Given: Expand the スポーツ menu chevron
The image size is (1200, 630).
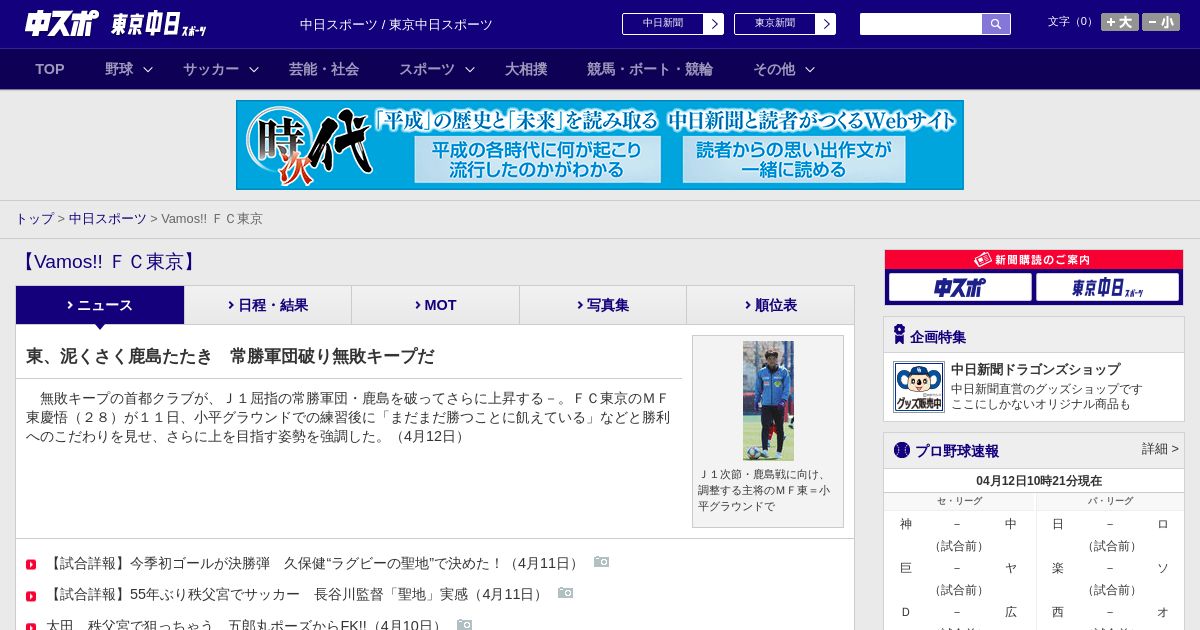Looking at the screenshot, I should [x=470, y=70].
